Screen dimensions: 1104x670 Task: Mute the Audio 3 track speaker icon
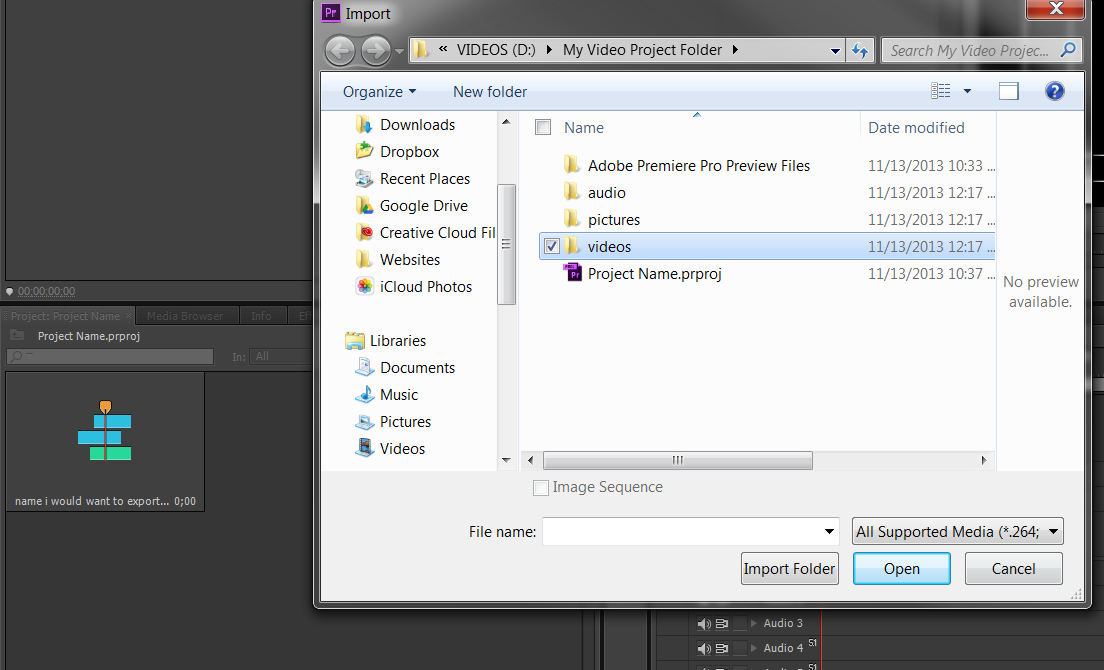tap(704, 624)
